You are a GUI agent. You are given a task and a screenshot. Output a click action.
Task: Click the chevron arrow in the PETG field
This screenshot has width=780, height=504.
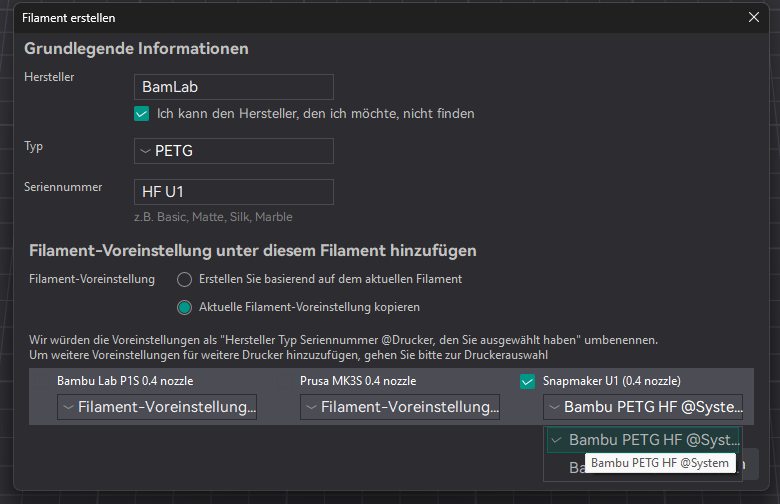146,151
